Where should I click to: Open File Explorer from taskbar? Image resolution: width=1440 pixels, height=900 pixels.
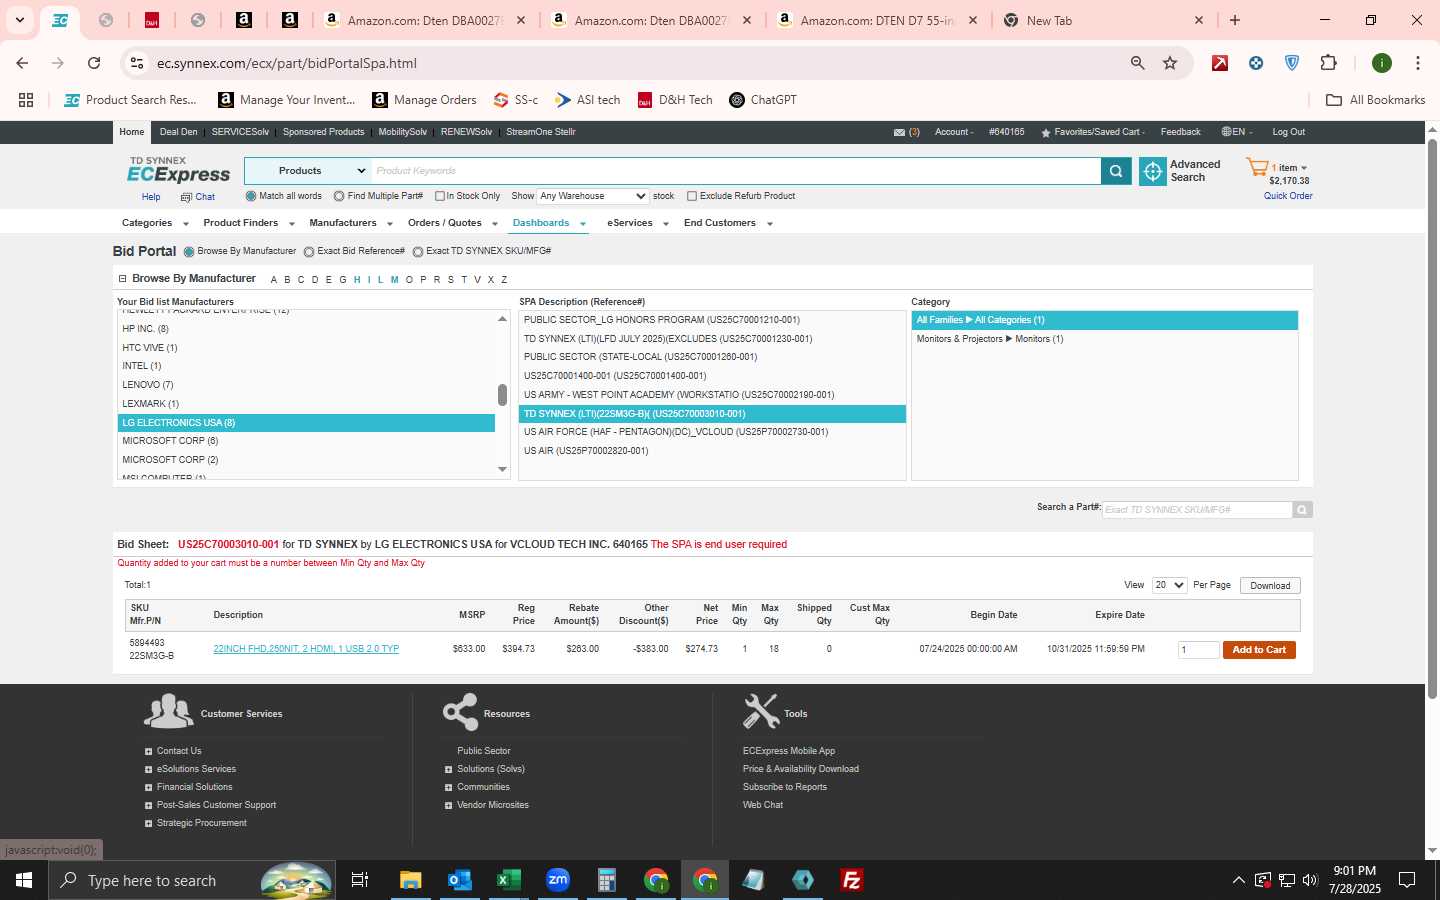pos(410,880)
